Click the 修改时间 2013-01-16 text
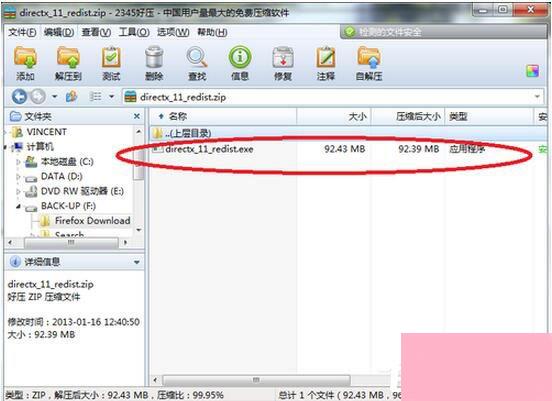The image size is (552, 401). pos(74,322)
